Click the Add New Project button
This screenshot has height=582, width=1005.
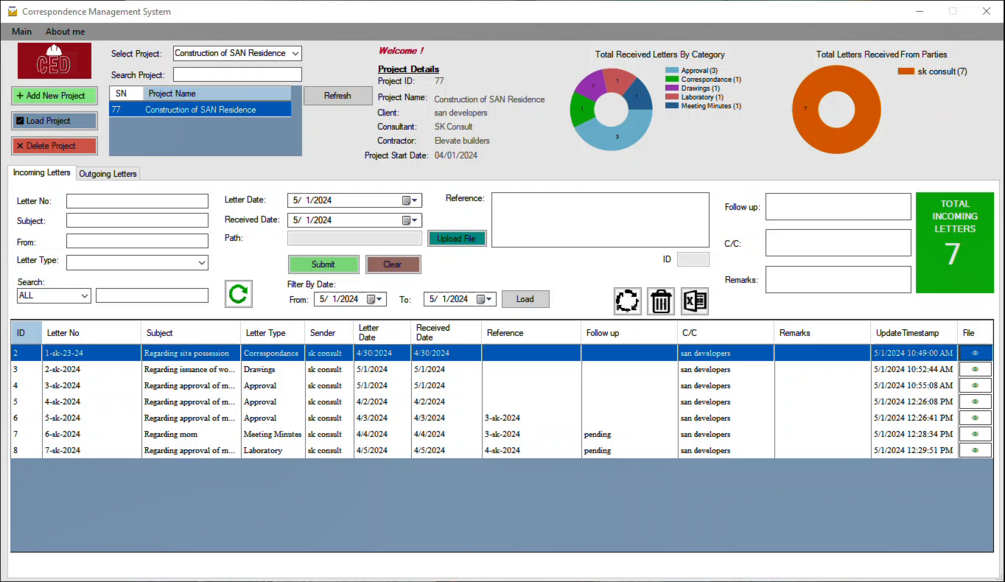pyautogui.click(x=53, y=95)
